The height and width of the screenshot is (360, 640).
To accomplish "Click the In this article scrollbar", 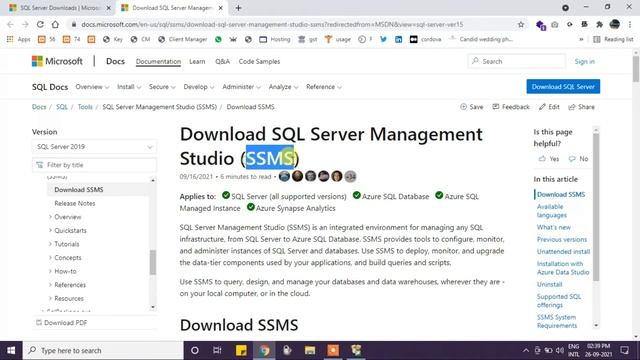I will (596, 207).
